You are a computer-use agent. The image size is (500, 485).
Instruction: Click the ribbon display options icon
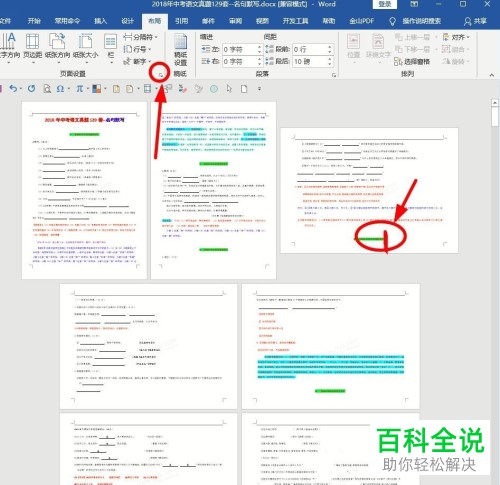[x=414, y=4]
